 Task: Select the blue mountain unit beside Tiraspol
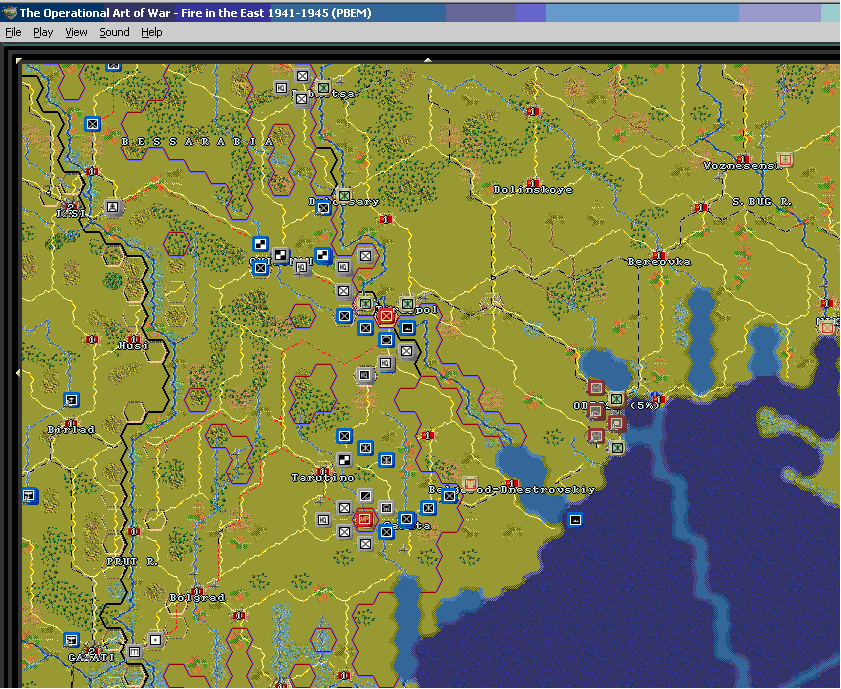tap(408, 327)
